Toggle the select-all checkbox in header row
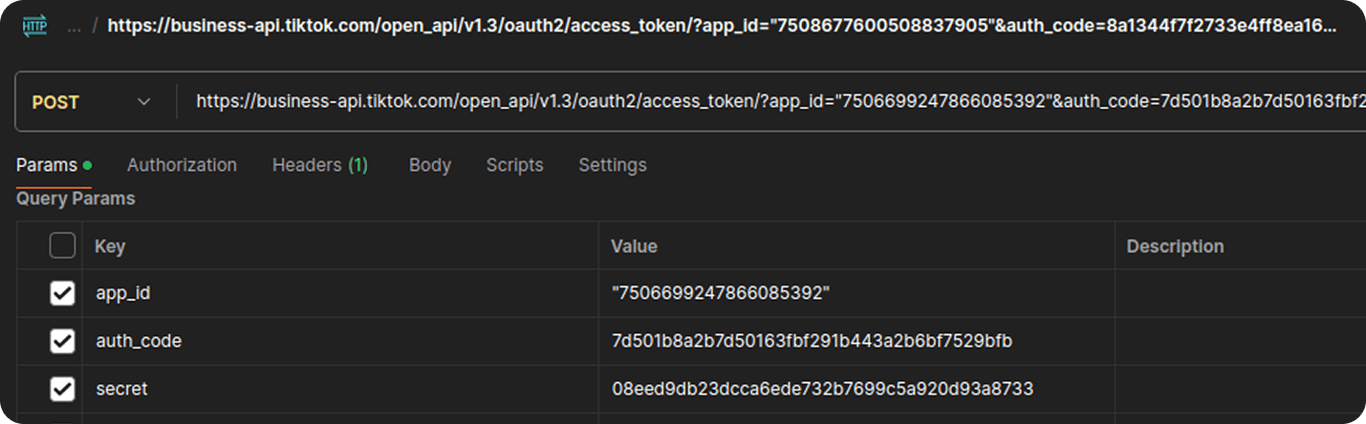 [62, 245]
